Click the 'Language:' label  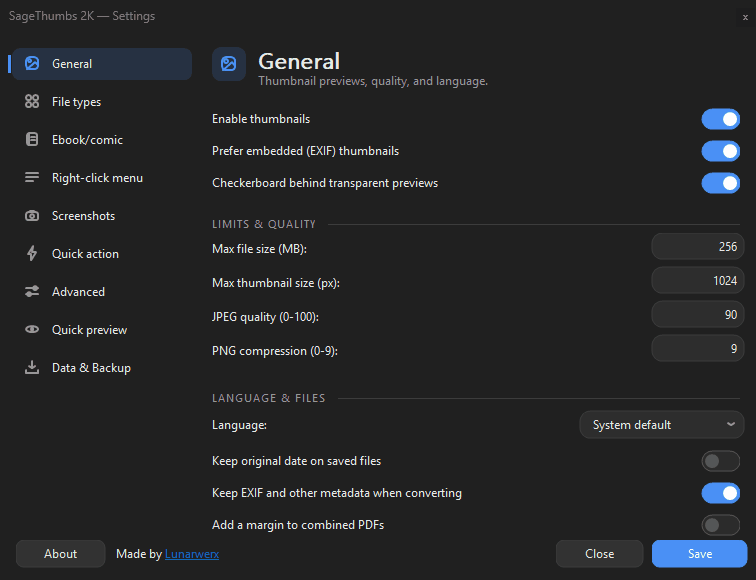(239, 425)
